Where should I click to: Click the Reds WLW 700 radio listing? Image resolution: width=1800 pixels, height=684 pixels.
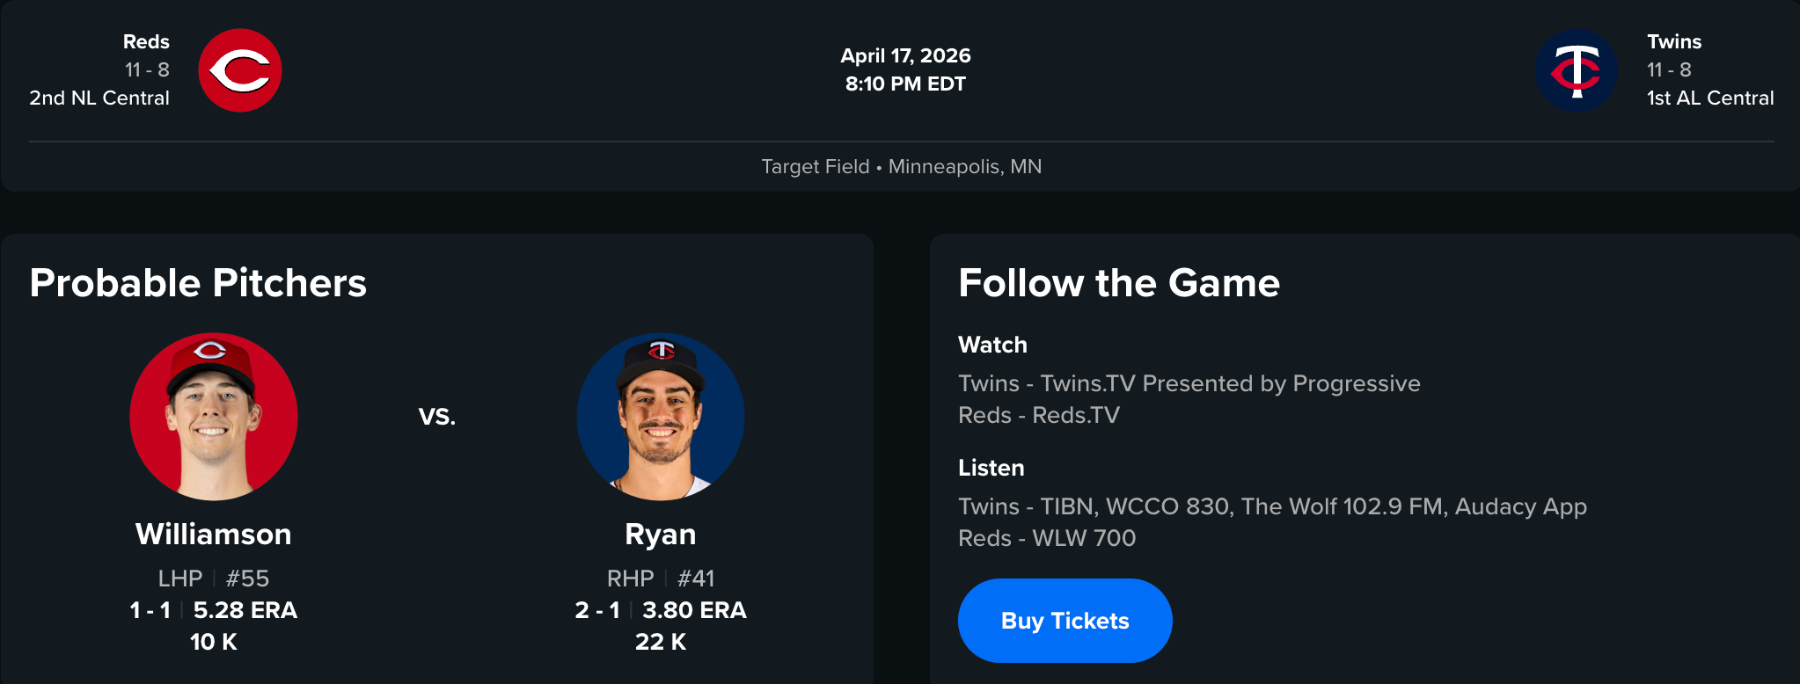tap(1047, 538)
